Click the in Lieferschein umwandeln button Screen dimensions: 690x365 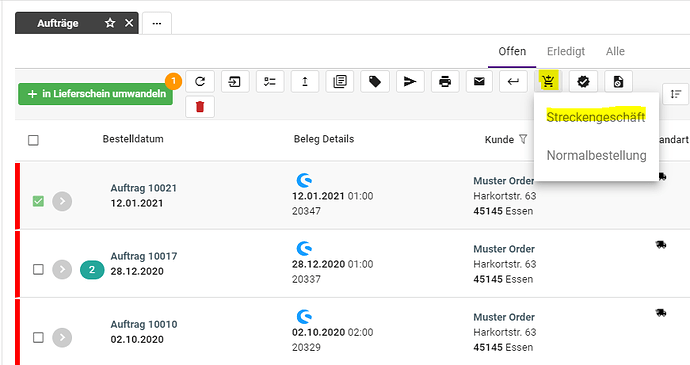[95, 94]
